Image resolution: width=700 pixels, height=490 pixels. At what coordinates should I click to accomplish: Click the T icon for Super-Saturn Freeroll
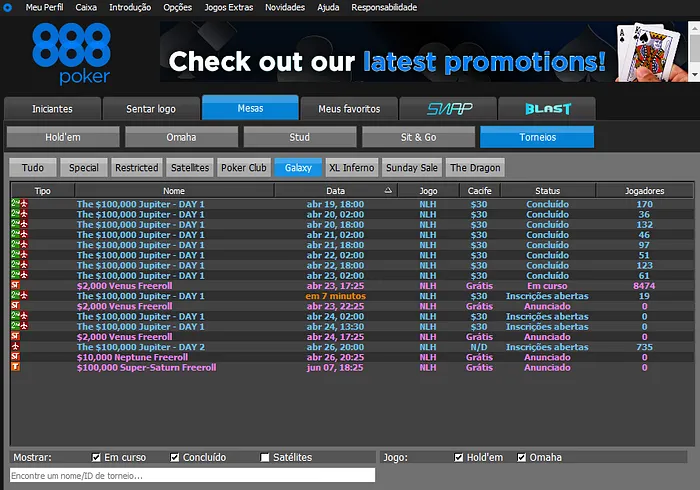[16, 367]
